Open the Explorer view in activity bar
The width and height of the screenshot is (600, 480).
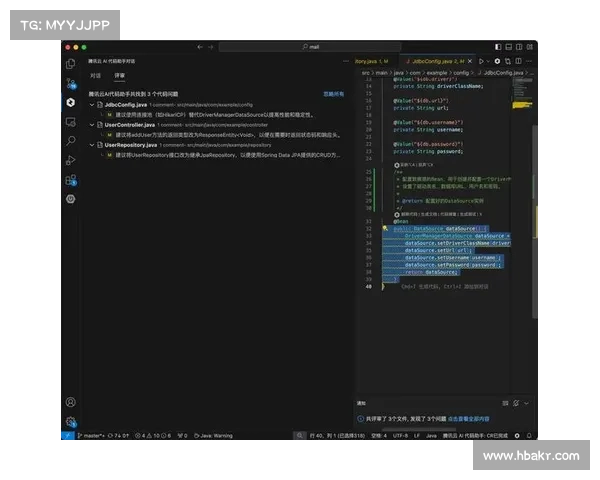click(x=70, y=64)
